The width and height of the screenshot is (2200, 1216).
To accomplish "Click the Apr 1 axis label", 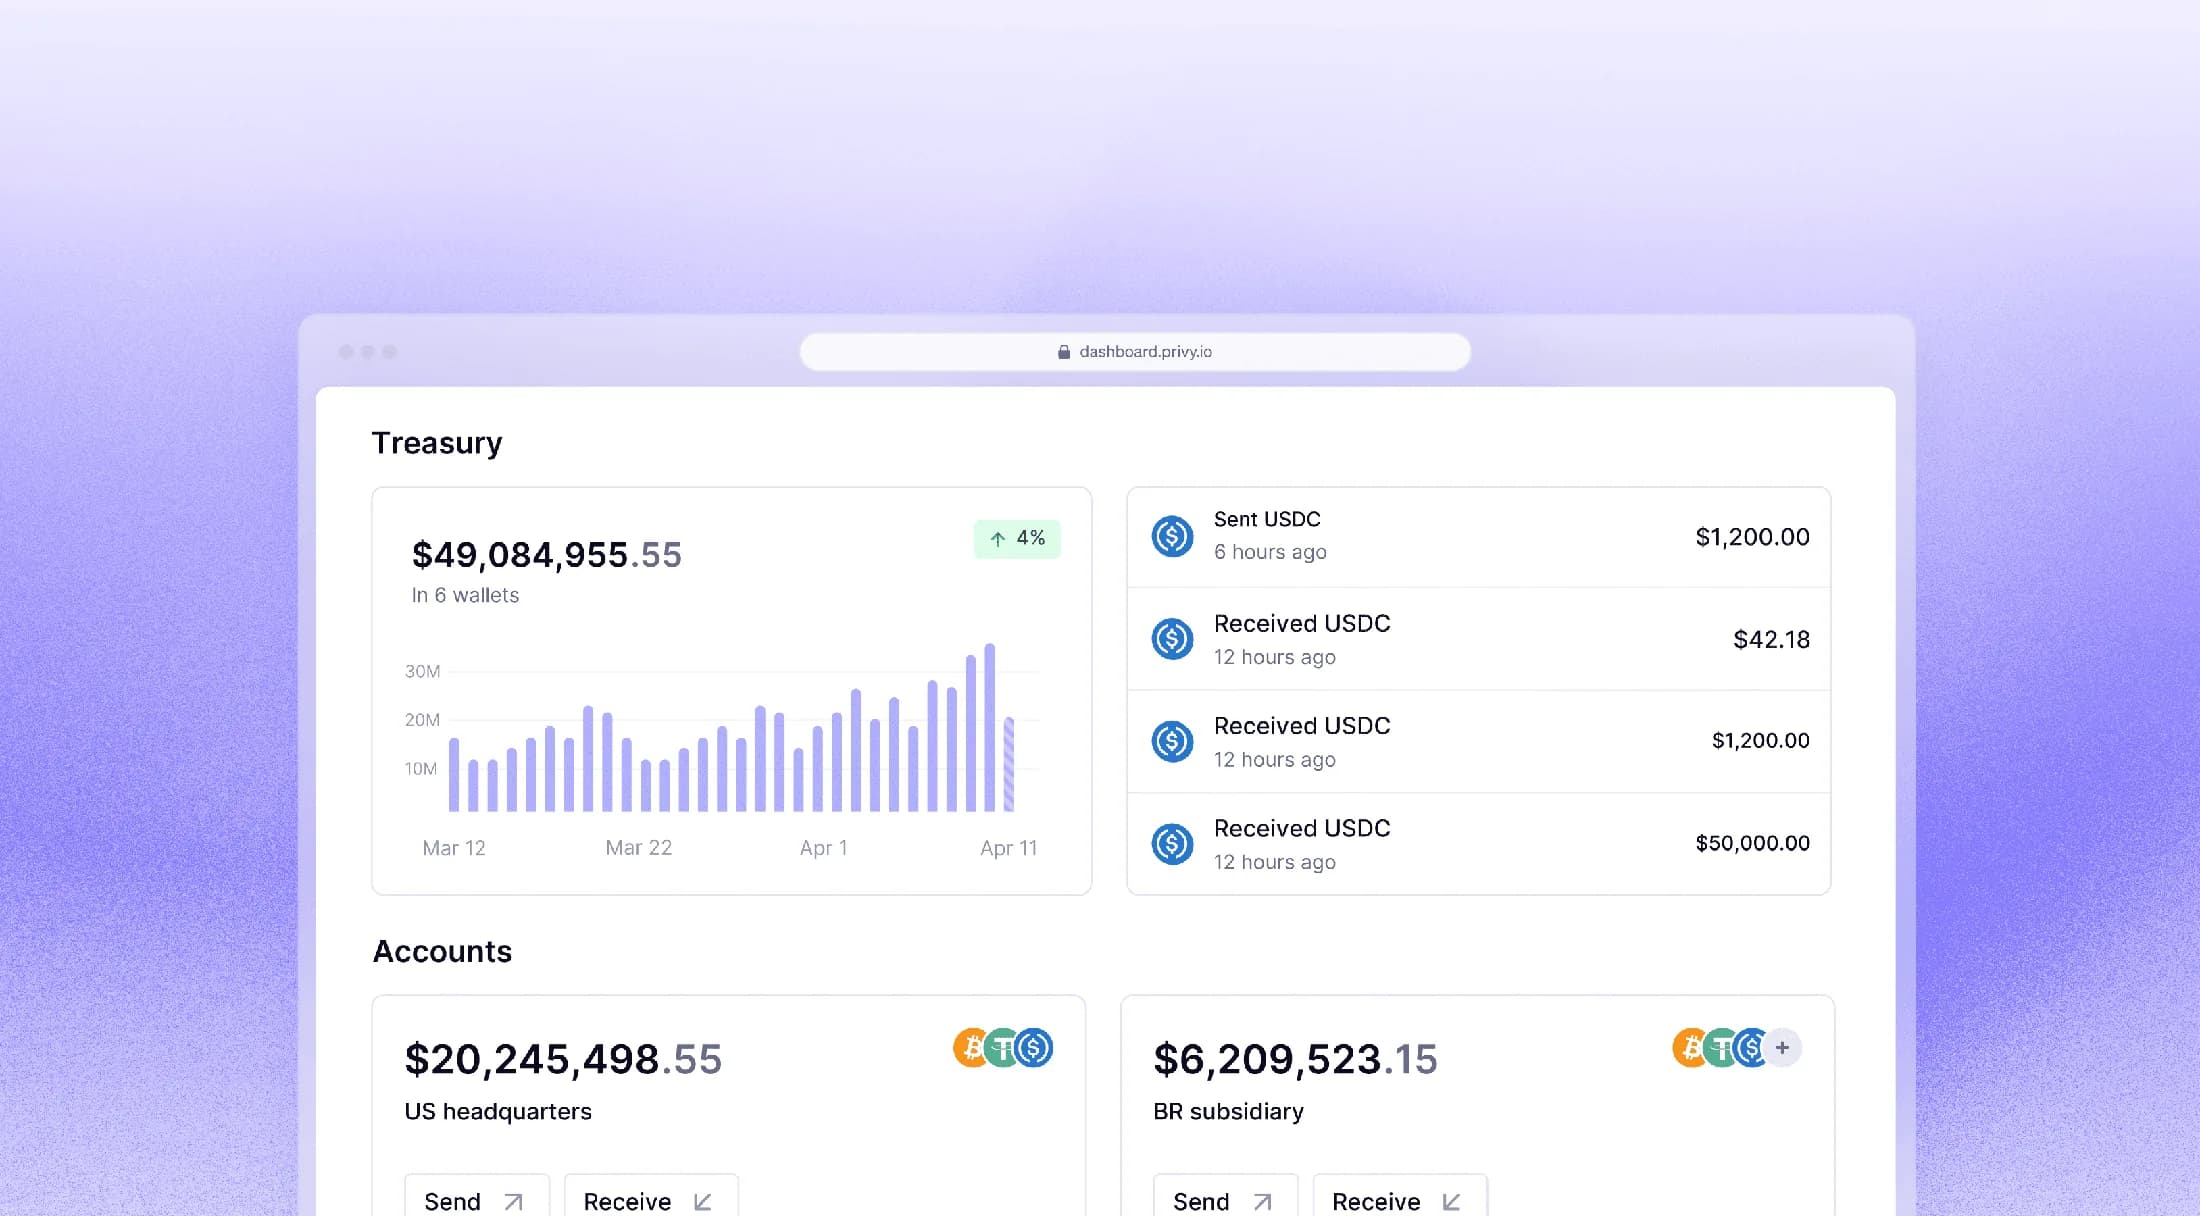I will coord(824,848).
